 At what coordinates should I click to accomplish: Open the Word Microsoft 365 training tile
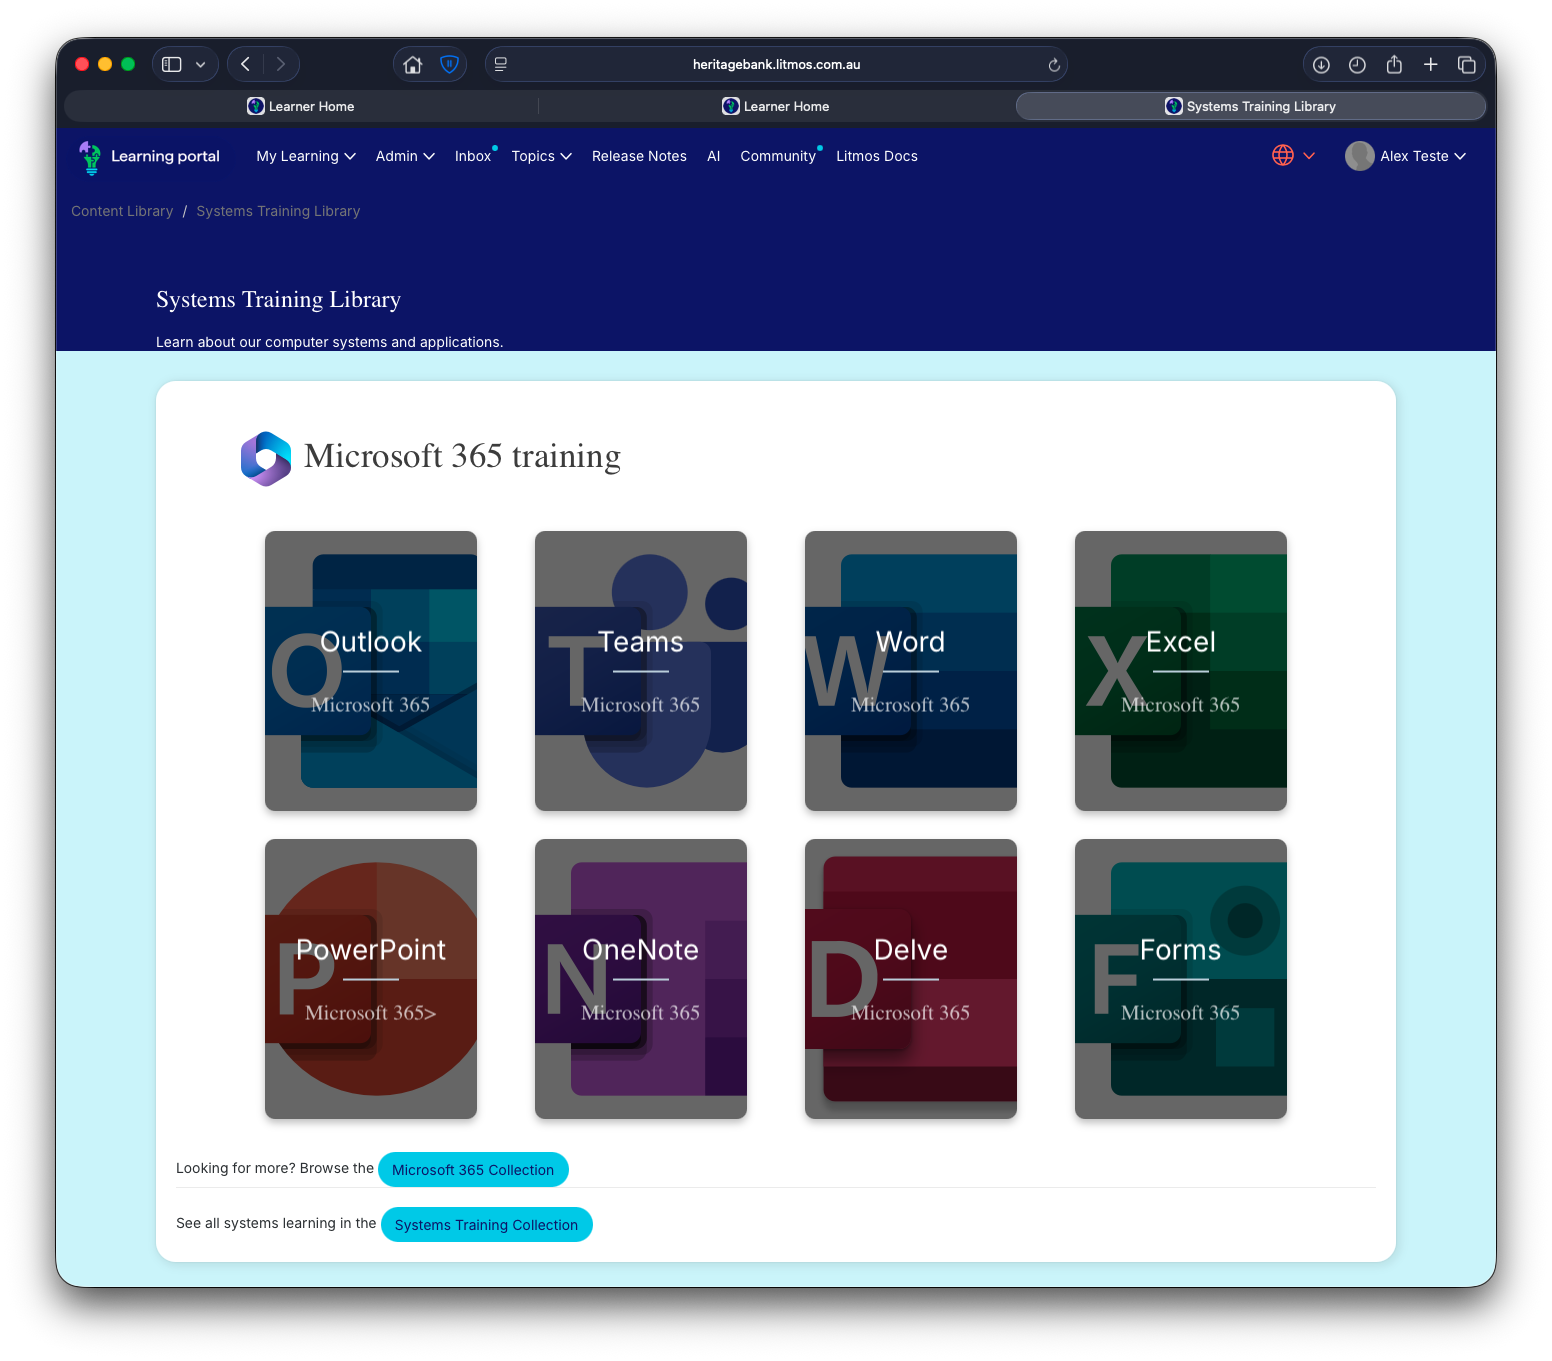click(x=911, y=671)
